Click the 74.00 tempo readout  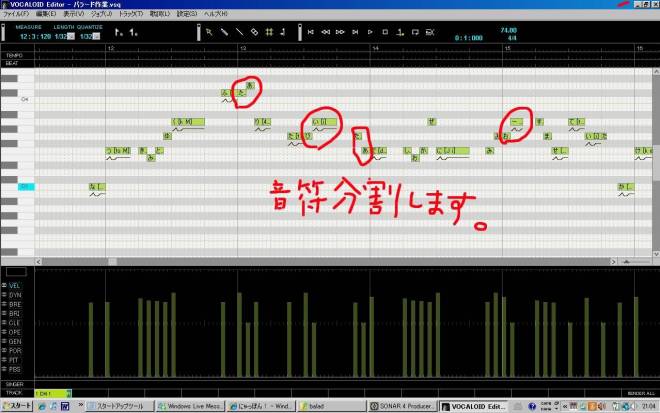pyautogui.click(x=508, y=30)
